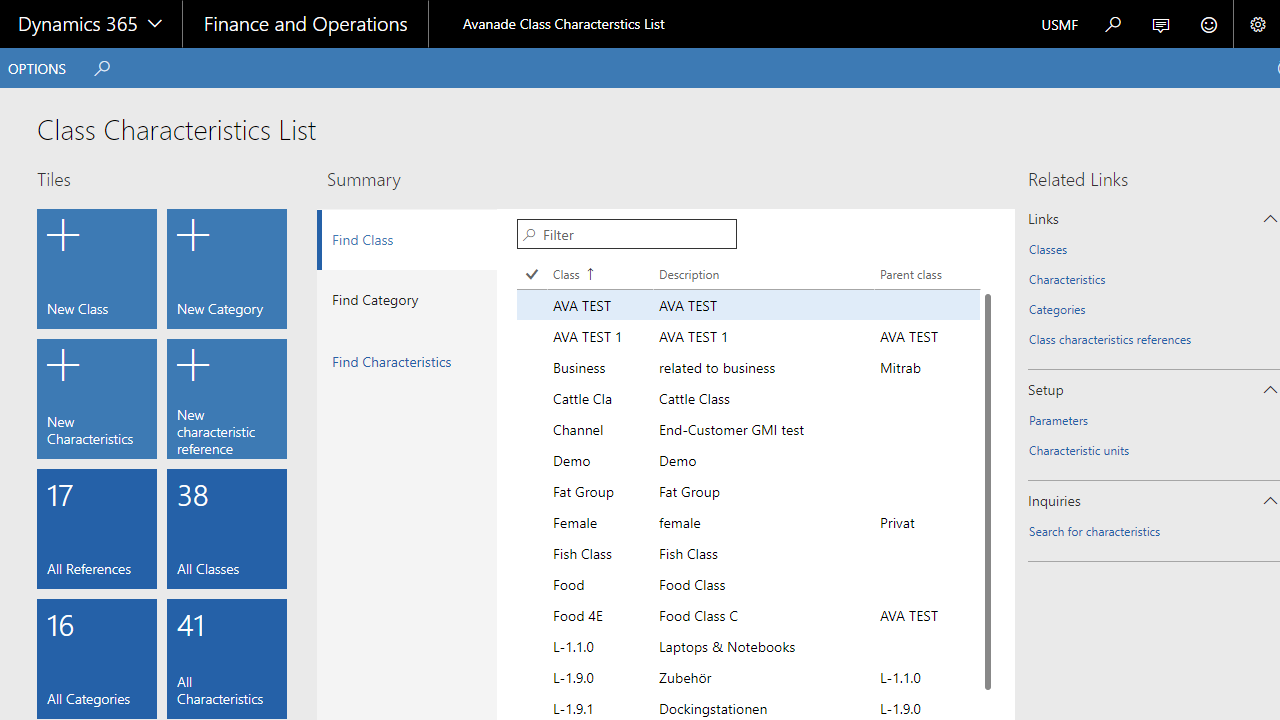Open the Dynamics 365 dropdown menu
The image size is (1280, 720).
click(x=90, y=24)
